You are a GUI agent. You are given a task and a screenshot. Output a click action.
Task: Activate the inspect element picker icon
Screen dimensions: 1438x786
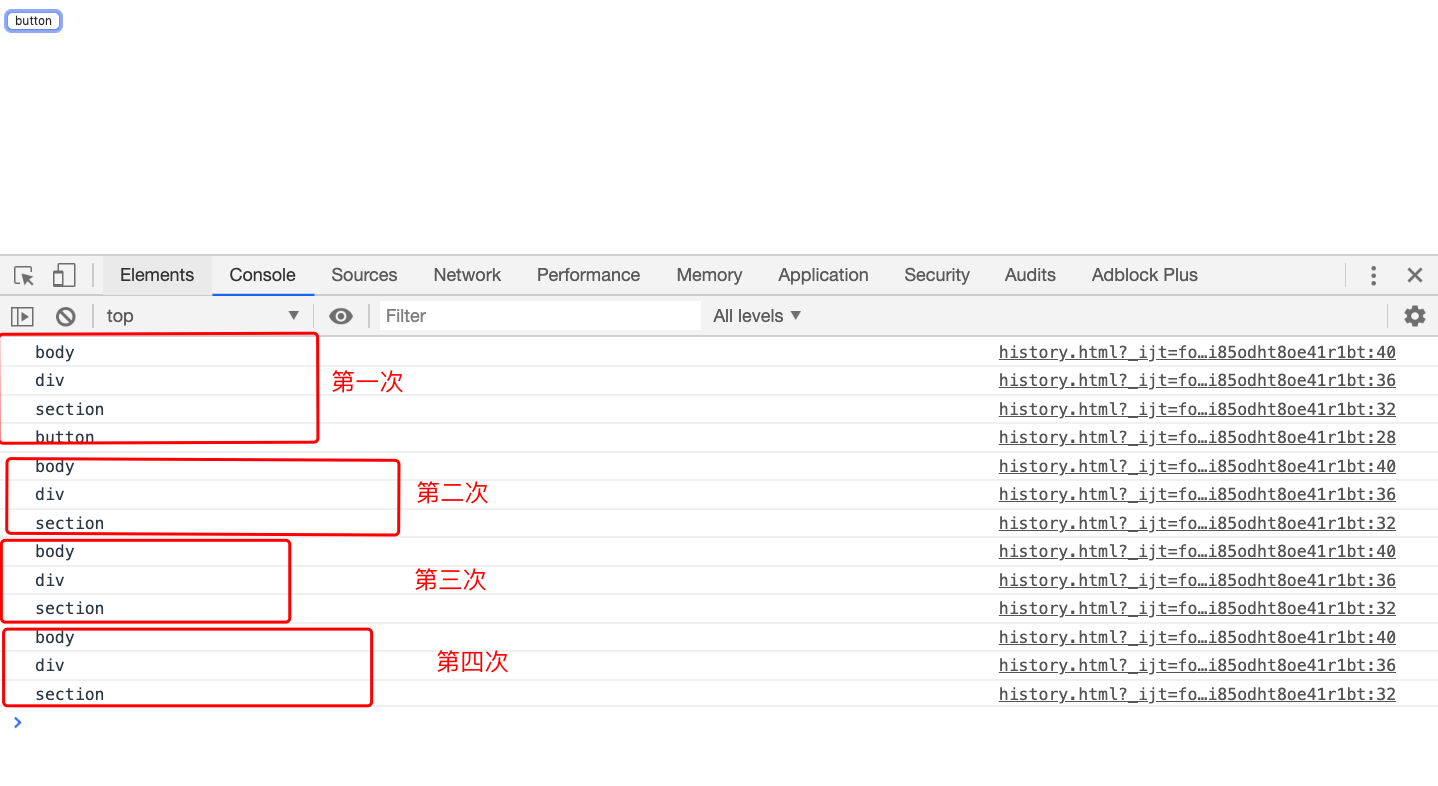[x=24, y=275]
